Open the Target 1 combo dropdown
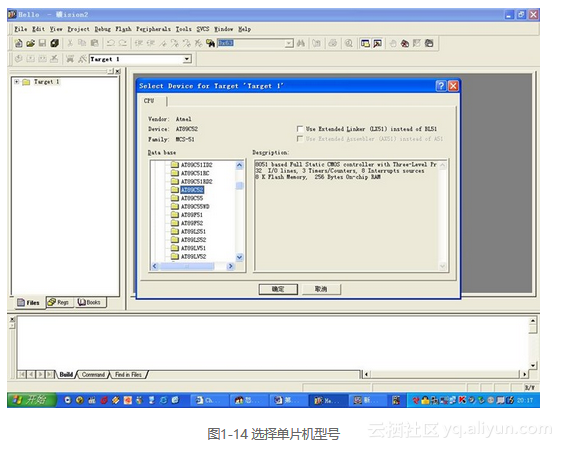 tap(187, 59)
